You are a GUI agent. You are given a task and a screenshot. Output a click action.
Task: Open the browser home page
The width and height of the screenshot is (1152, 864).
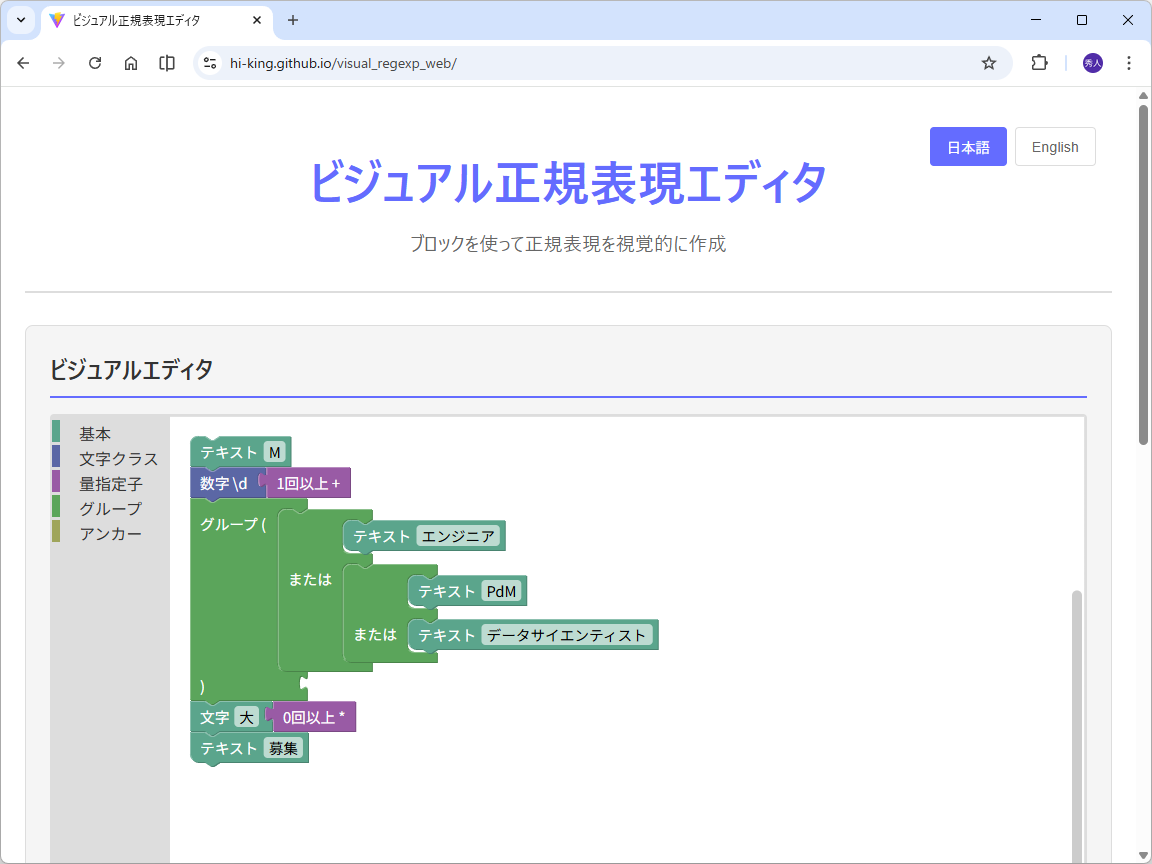(x=131, y=62)
